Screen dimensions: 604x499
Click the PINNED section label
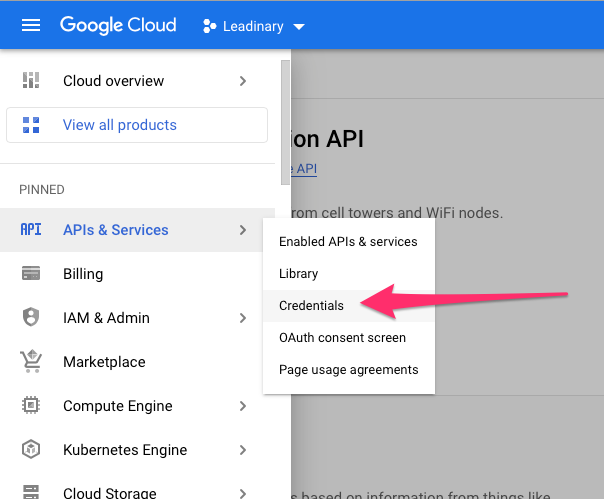(42, 190)
